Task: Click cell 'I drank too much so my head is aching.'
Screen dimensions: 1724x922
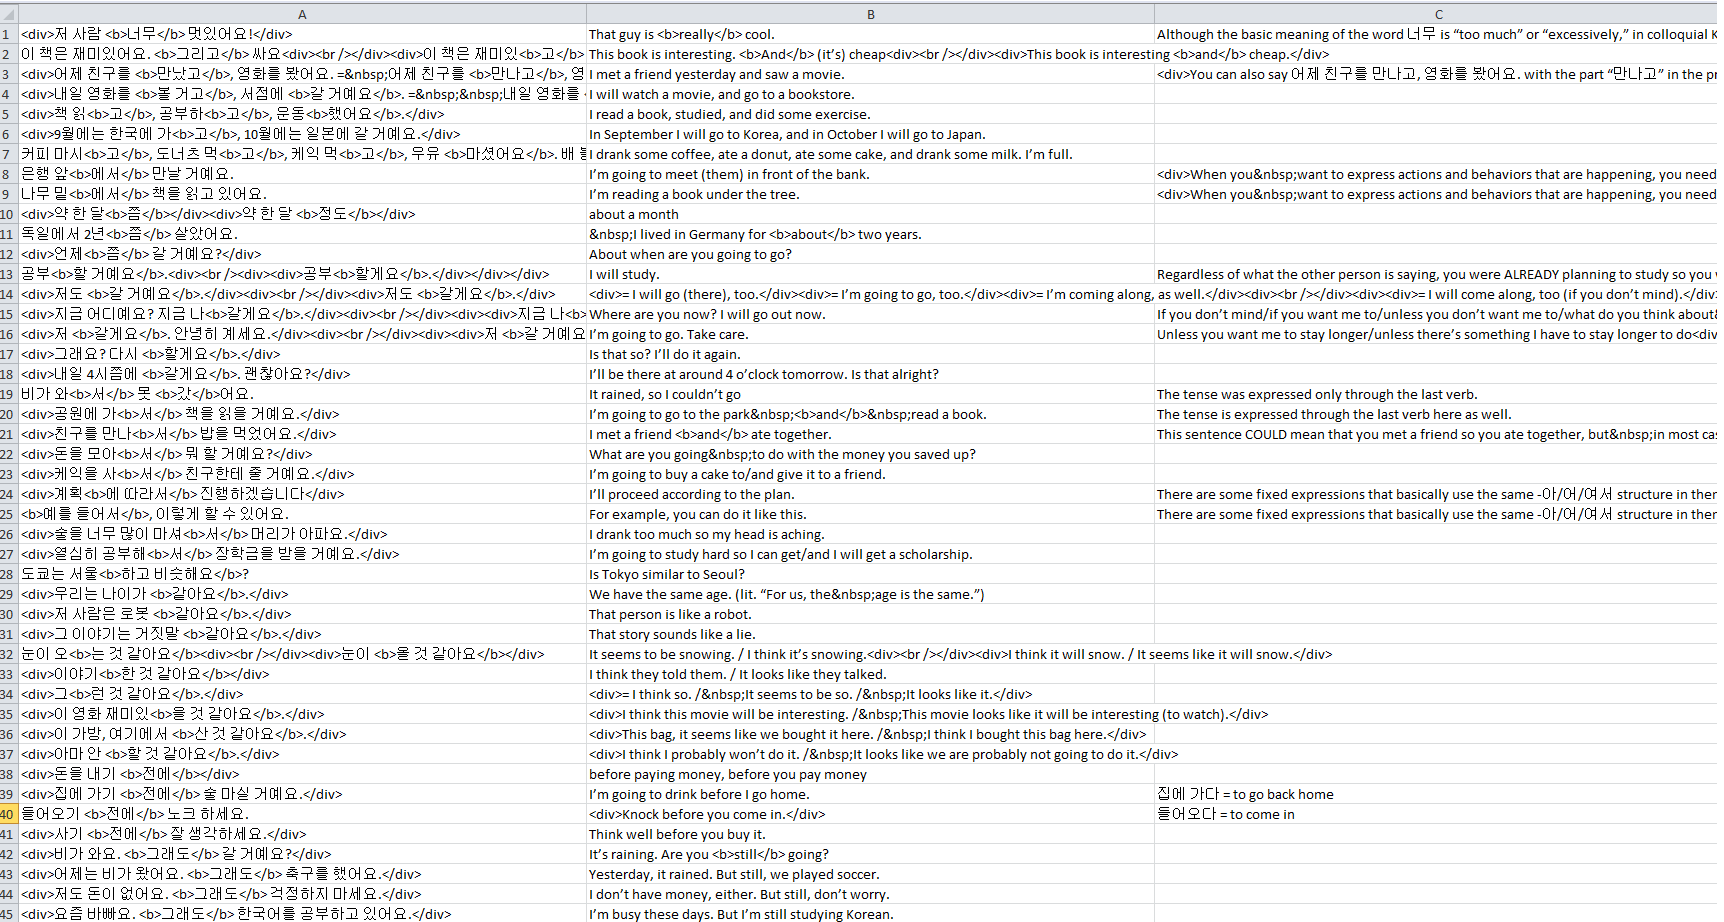Action: pyautogui.click(x=870, y=534)
